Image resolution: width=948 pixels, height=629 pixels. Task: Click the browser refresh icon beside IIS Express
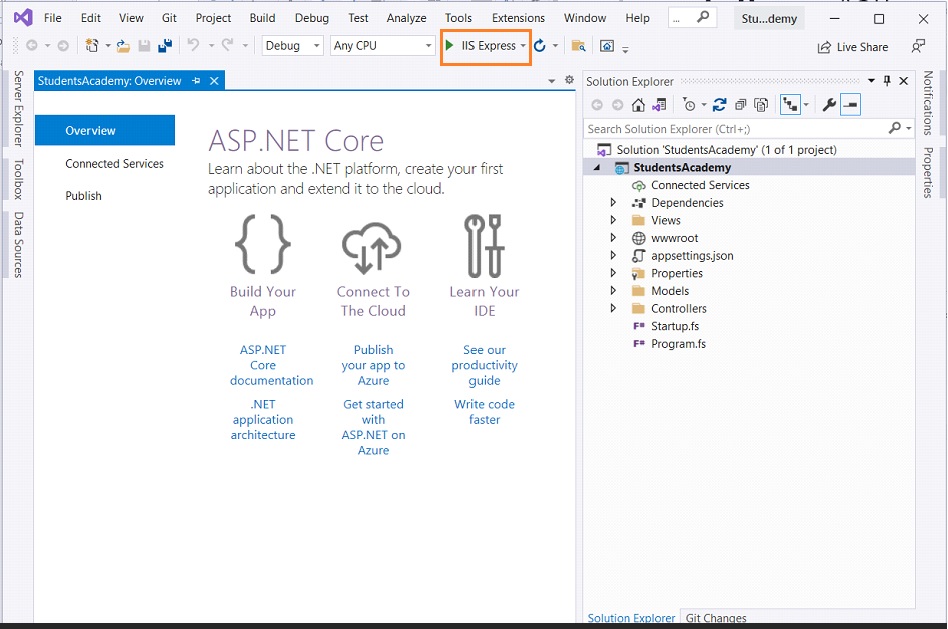point(539,45)
